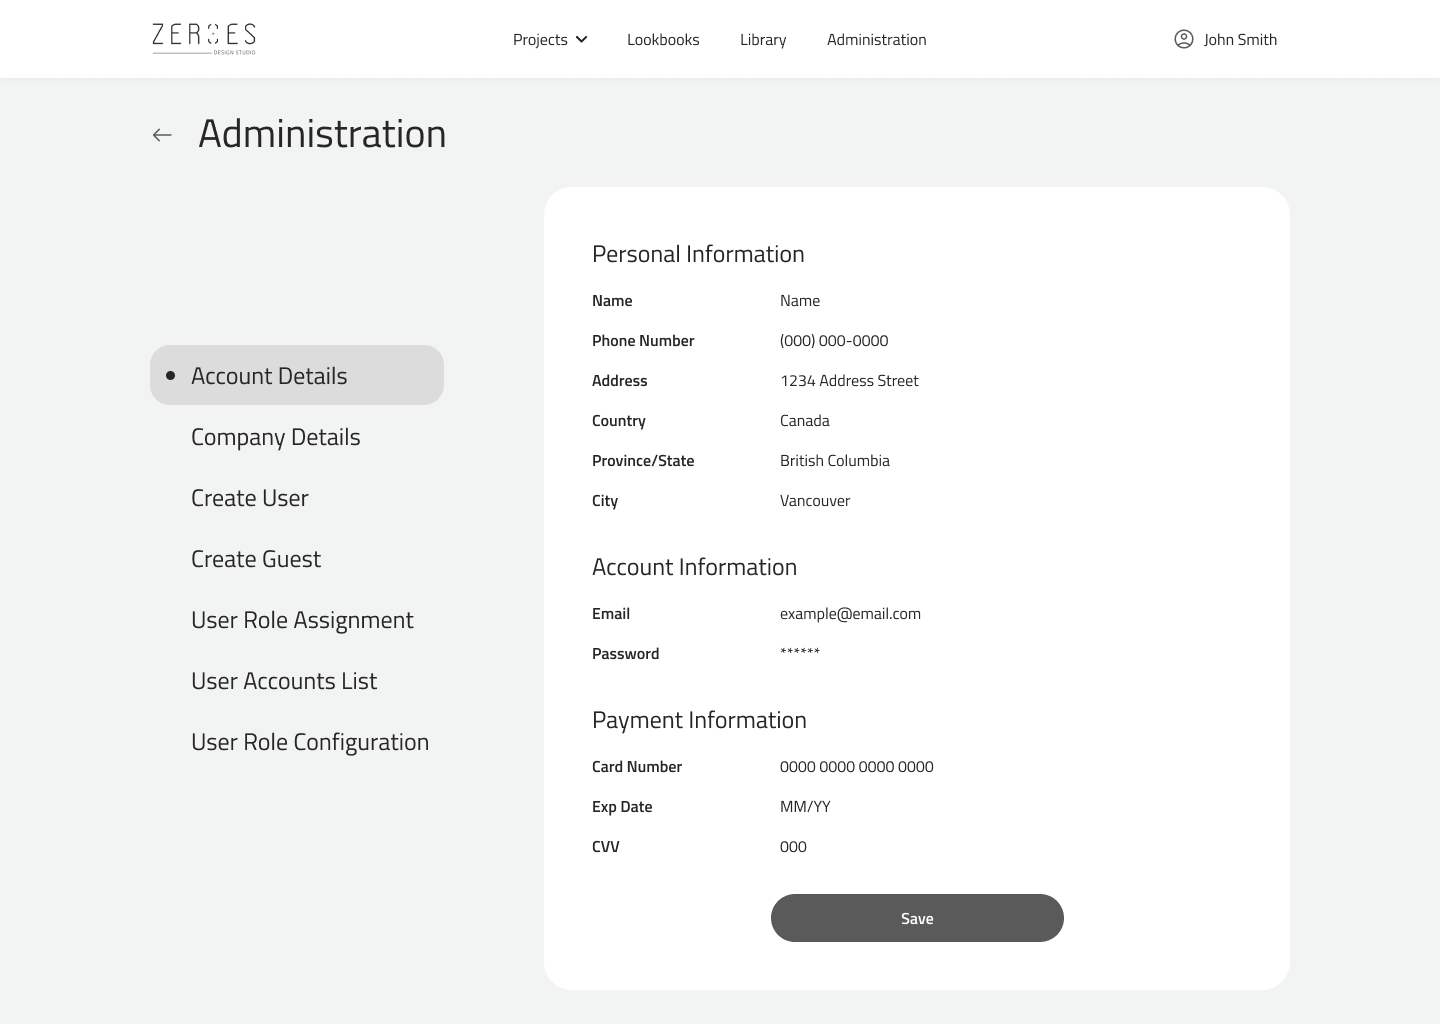The image size is (1440, 1024).
Task: Open Administration in the top navigation
Action: click(x=876, y=40)
